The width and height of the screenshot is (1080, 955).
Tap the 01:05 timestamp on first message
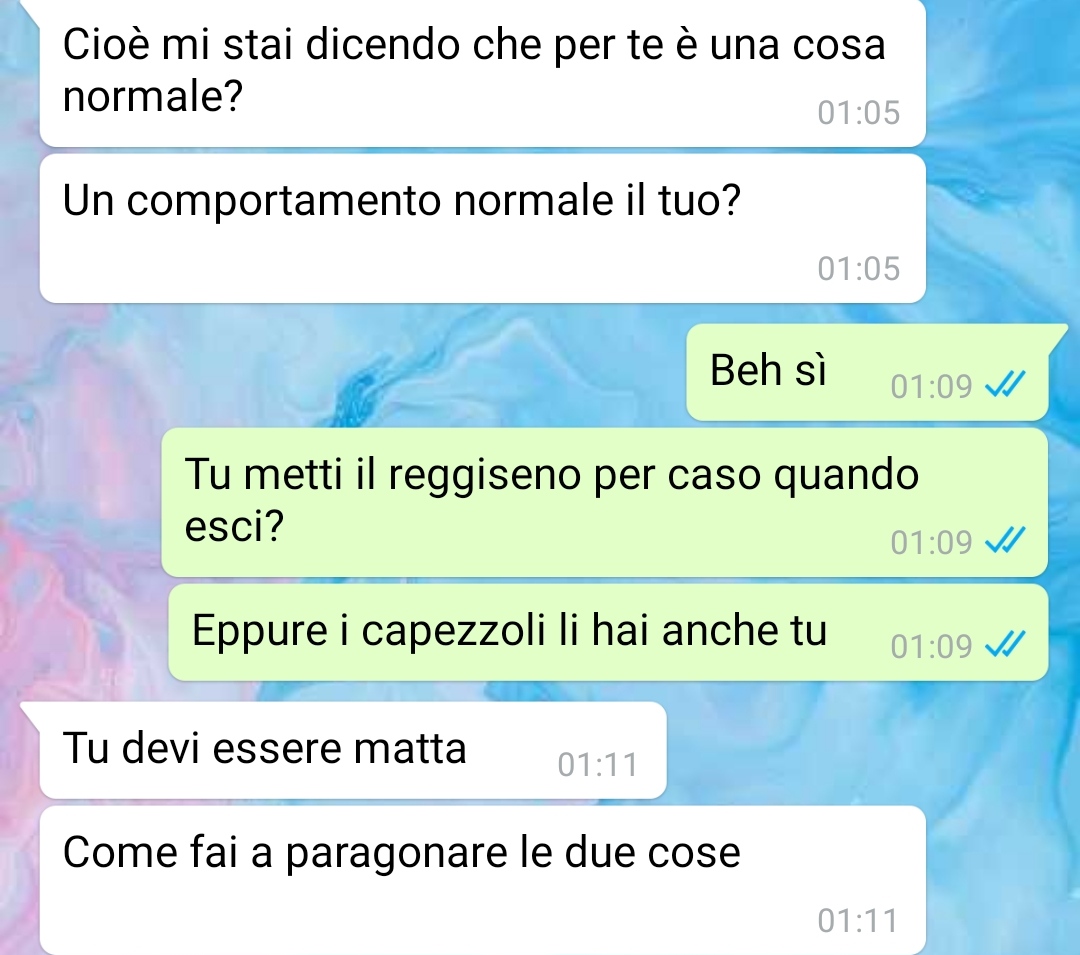point(858,113)
